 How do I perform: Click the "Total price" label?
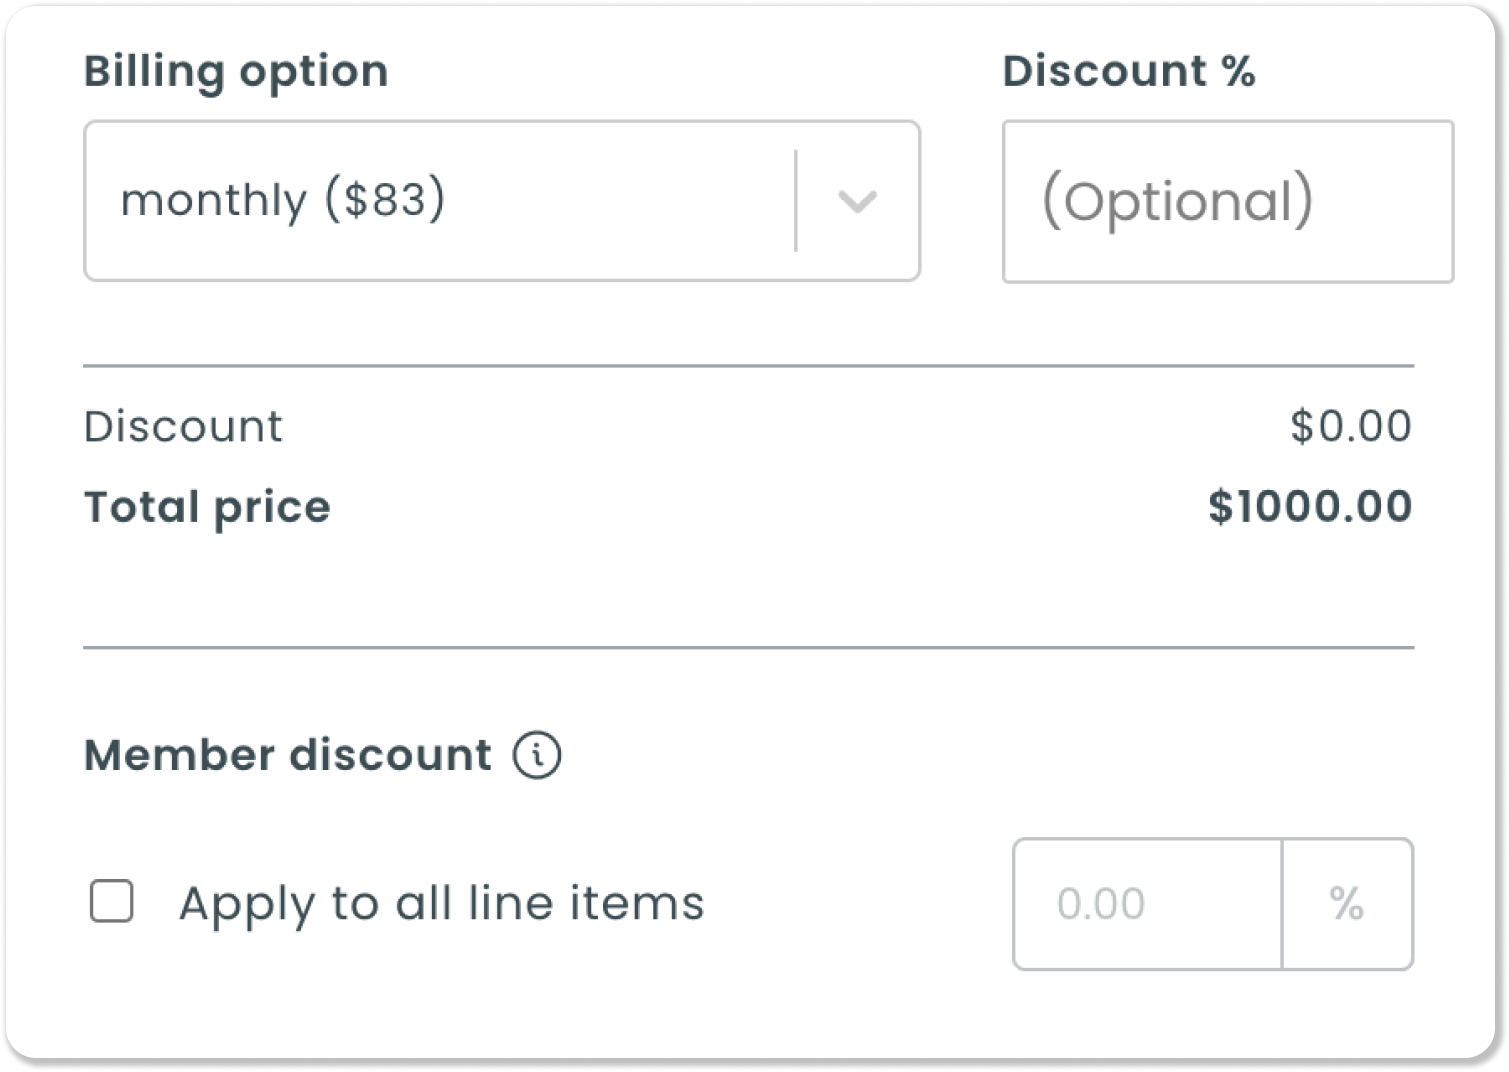pyautogui.click(x=207, y=507)
